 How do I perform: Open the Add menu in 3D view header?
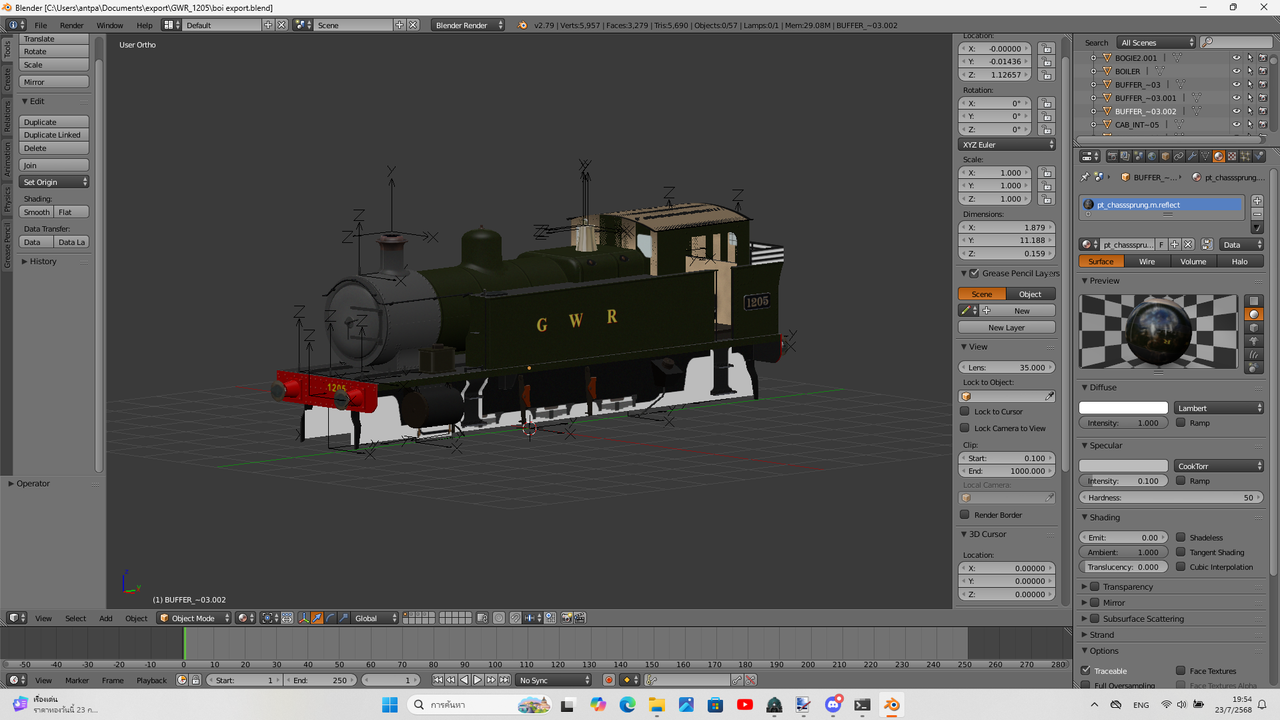[x=106, y=618]
